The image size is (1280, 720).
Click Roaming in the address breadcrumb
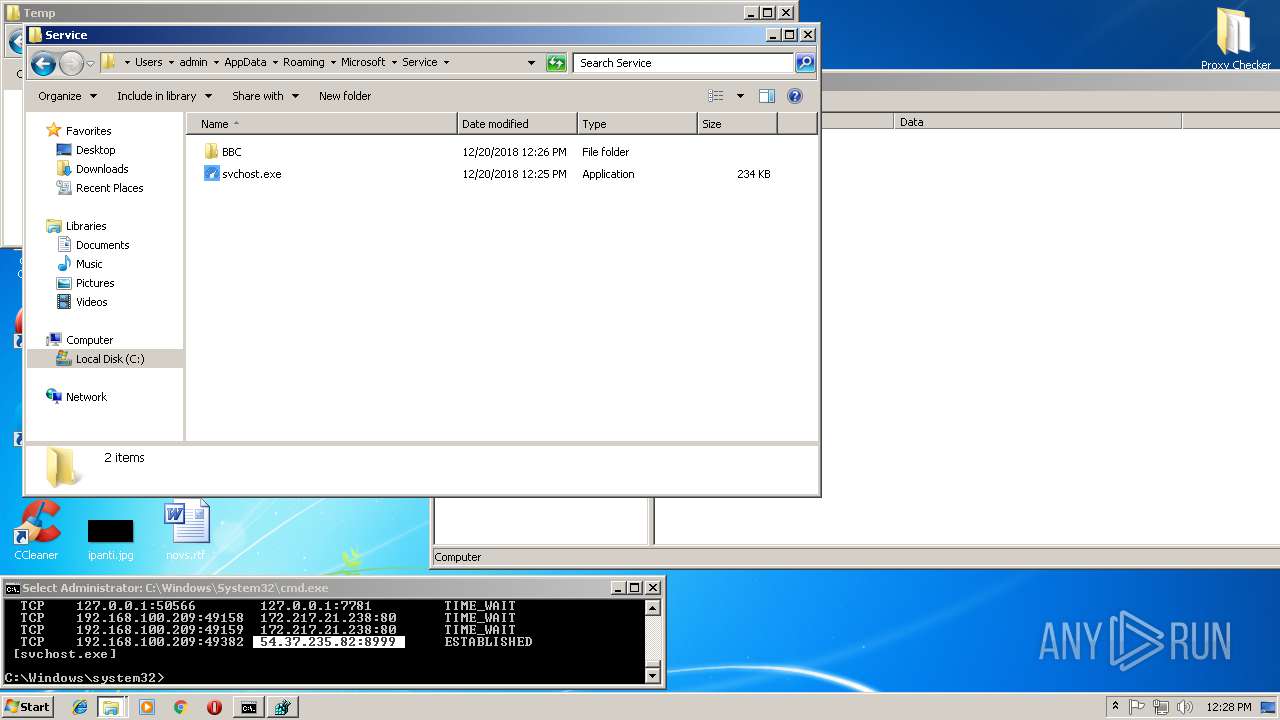point(303,62)
